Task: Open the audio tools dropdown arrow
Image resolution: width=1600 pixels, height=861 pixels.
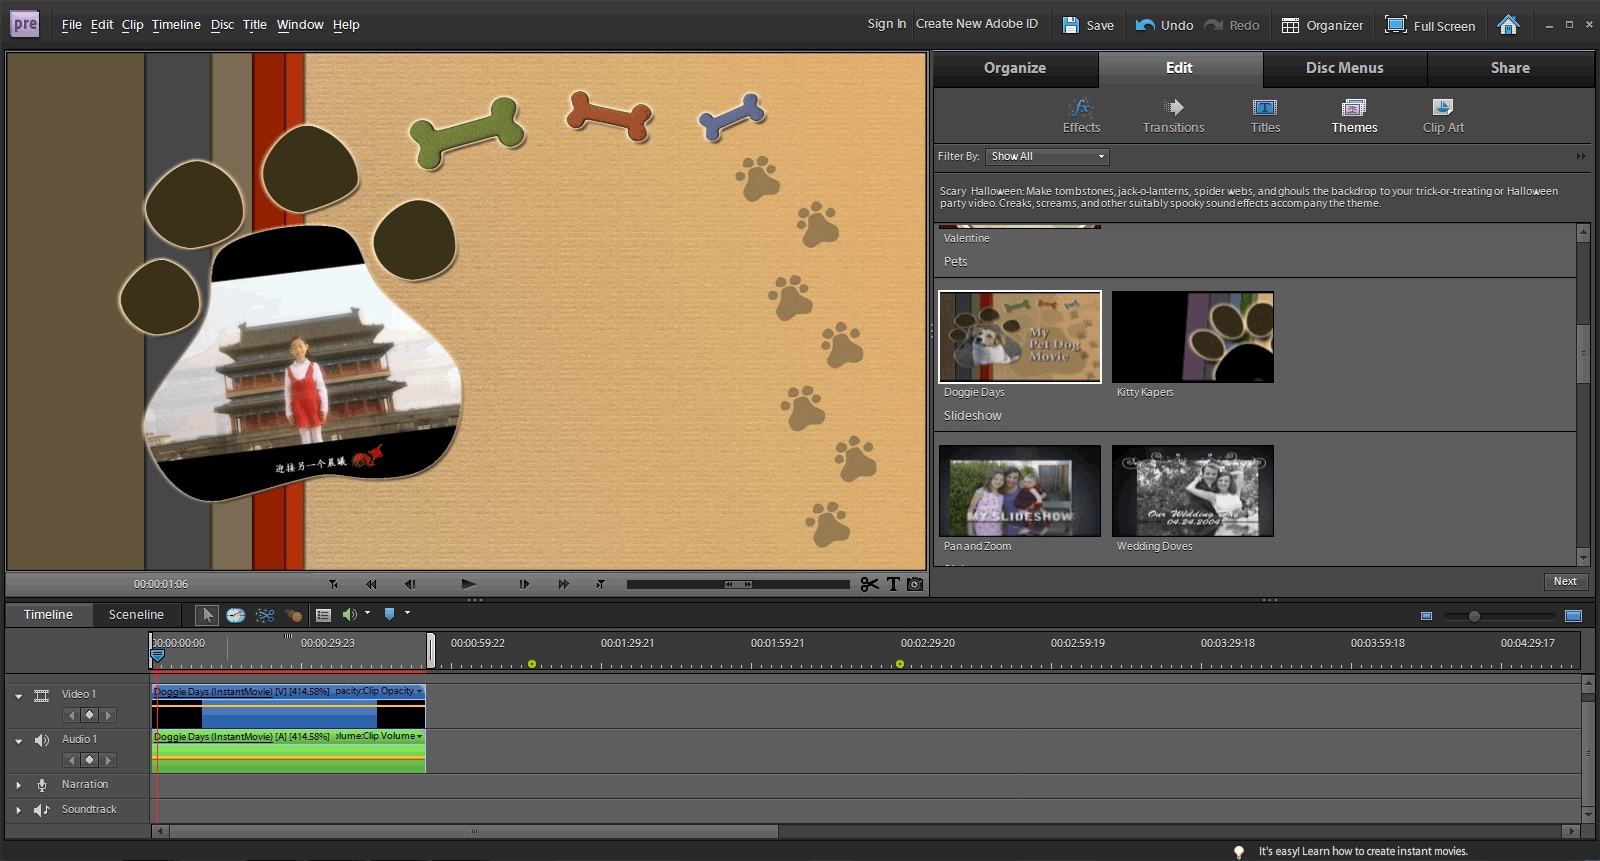Action: tap(367, 613)
